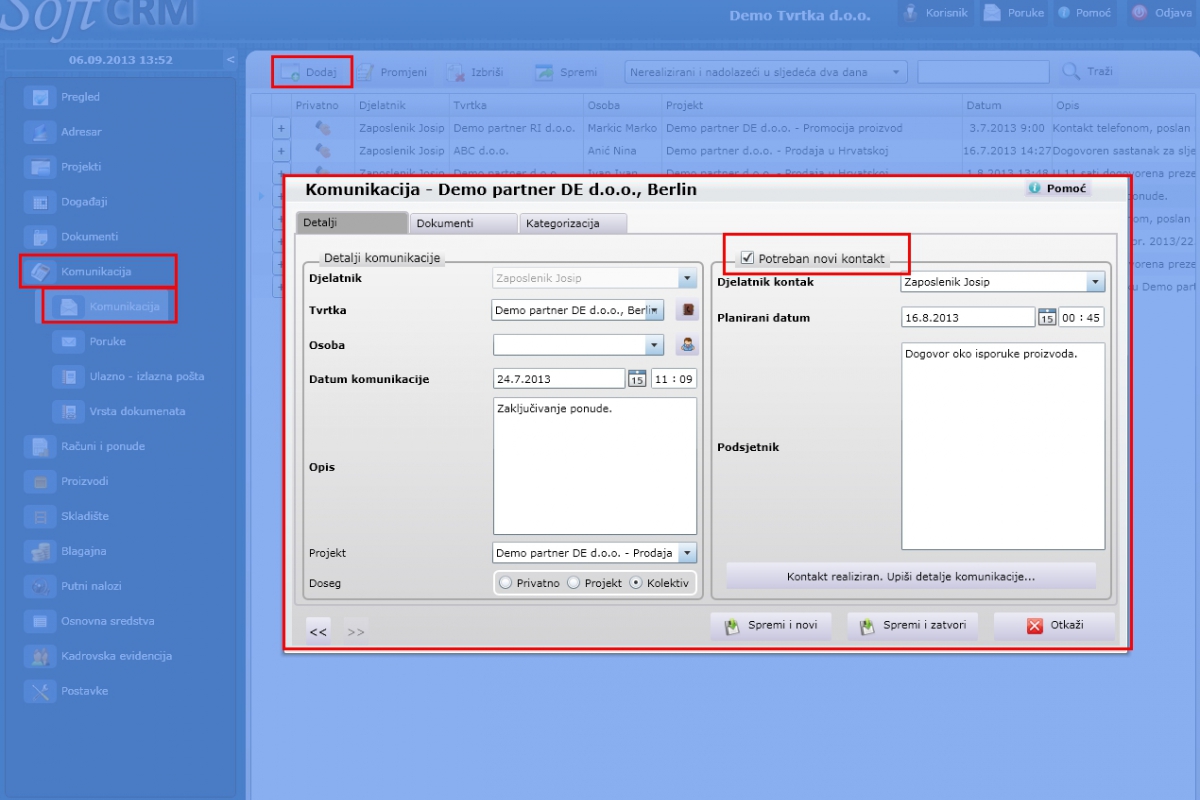Image resolution: width=1200 pixels, height=800 pixels.
Task: Expand the ABC d.o.o. row
Action: (281, 151)
